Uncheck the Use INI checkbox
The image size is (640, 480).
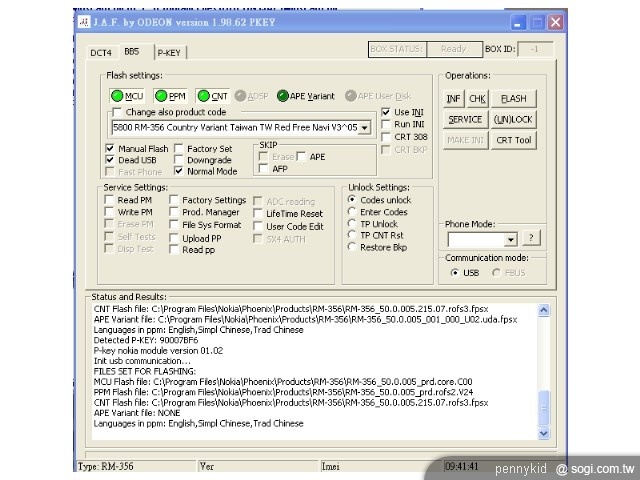(386, 112)
